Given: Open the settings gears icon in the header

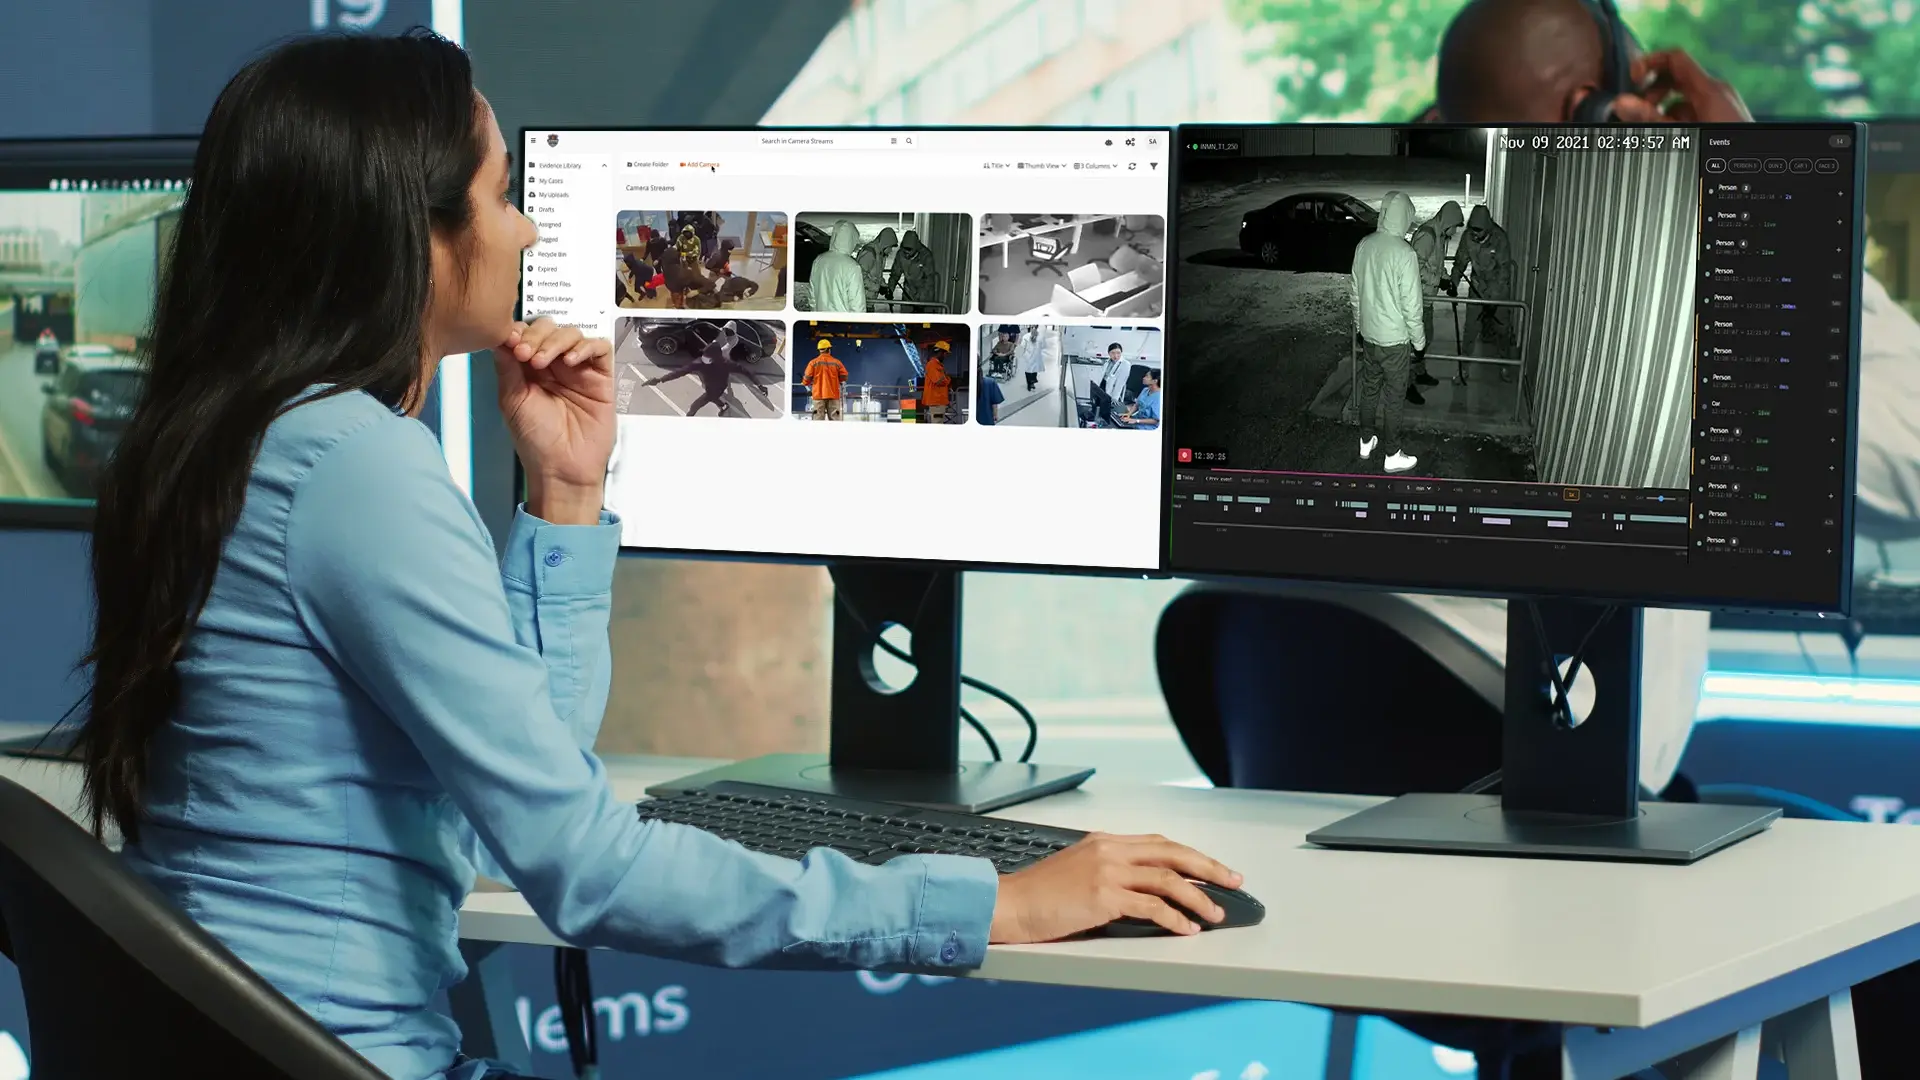Looking at the screenshot, I should pyautogui.click(x=1130, y=142).
